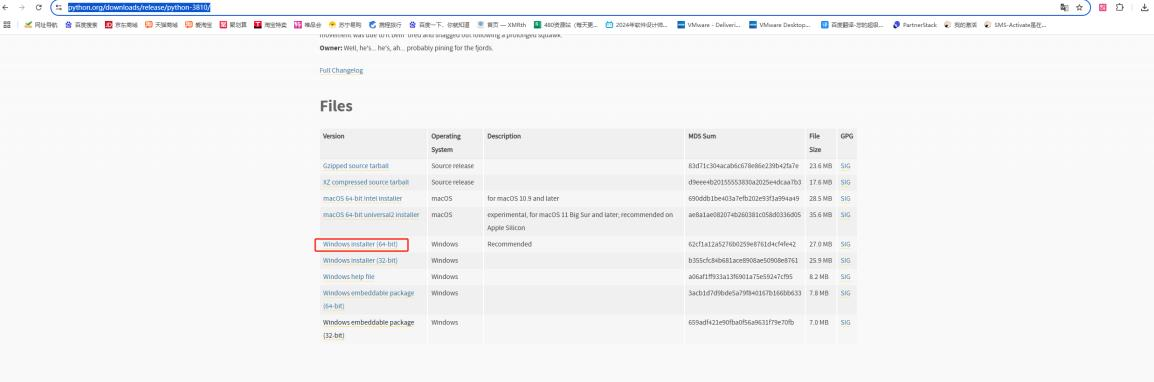
Task: Download Windows embeddable package (64-bit)
Action: pyautogui.click(x=368, y=299)
